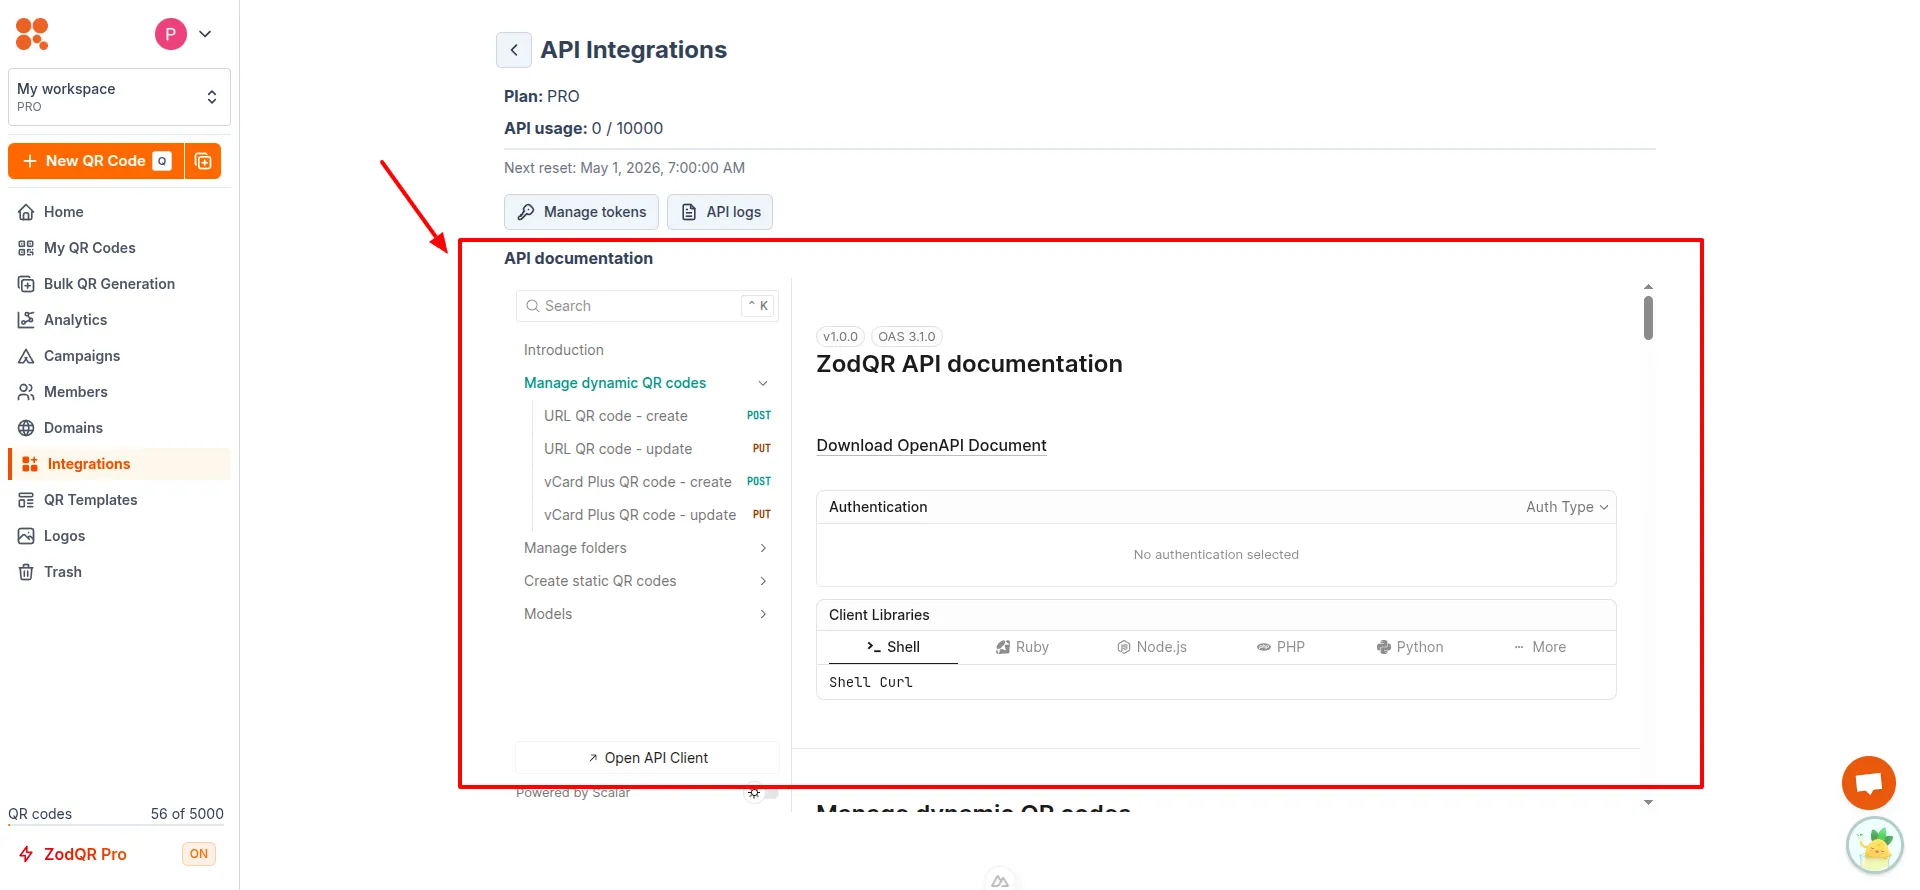The height and width of the screenshot is (890, 1920).
Task: Select Introduction in the docs navigation
Action: (x=564, y=350)
